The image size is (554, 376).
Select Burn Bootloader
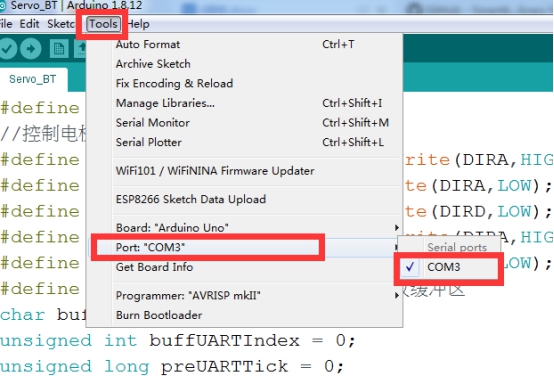point(244,315)
